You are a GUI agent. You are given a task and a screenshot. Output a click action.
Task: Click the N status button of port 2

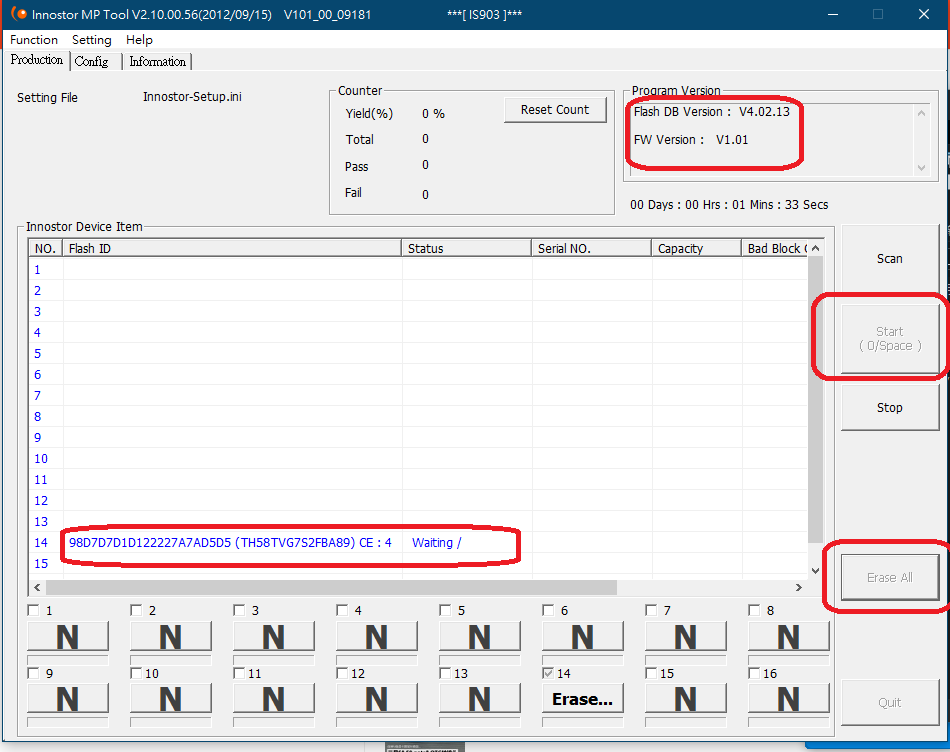171,636
